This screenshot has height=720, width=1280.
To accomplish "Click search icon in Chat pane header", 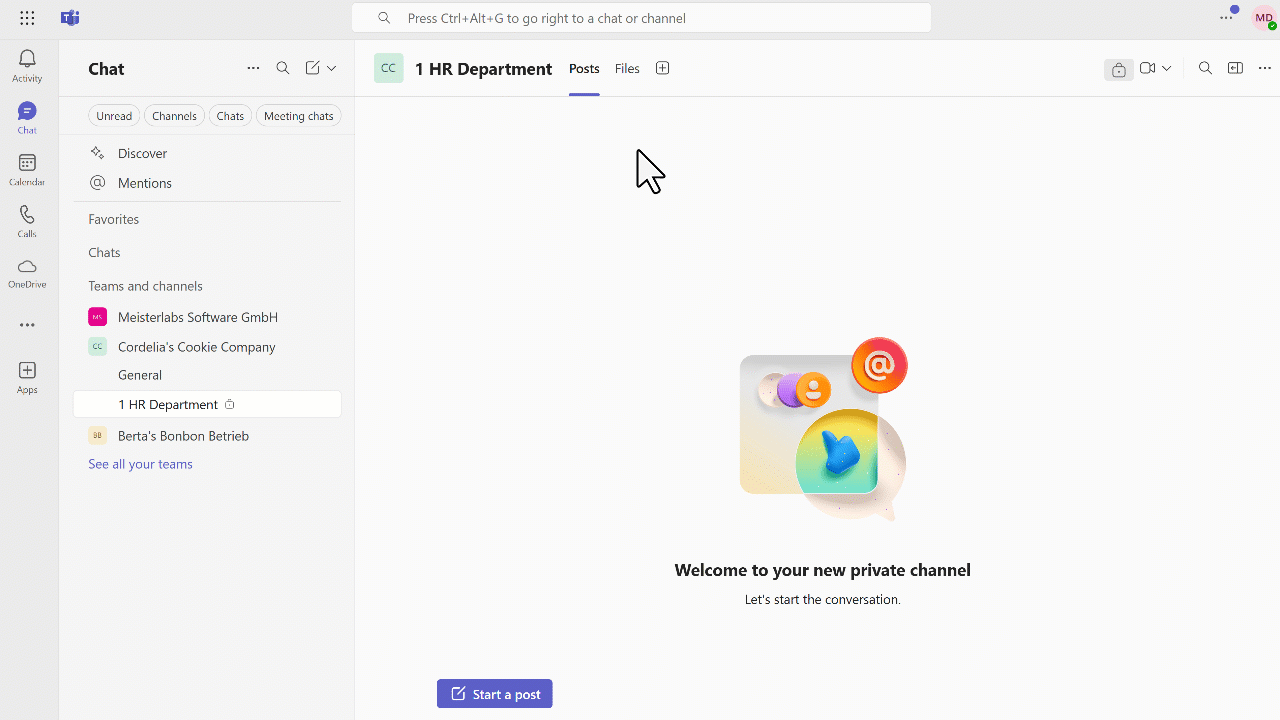I will click(283, 68).
